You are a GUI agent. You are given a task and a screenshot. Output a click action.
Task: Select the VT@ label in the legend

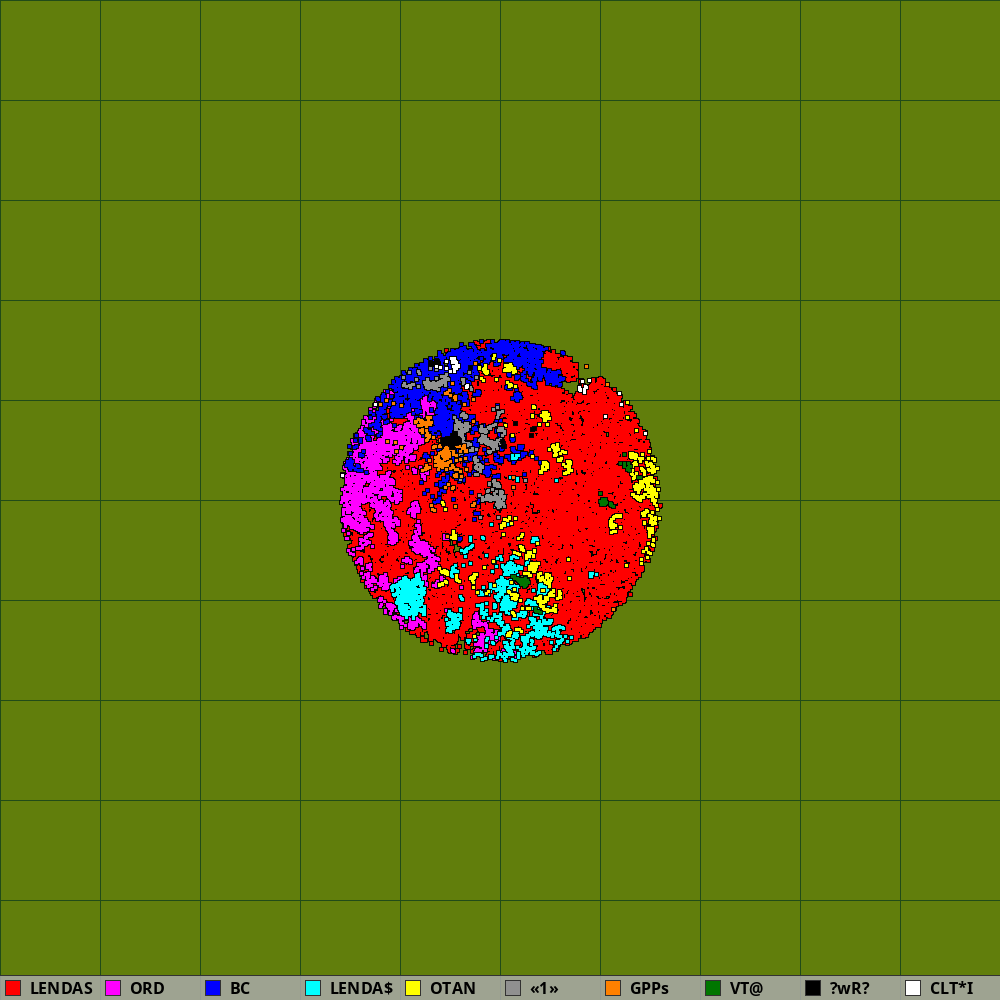746,988
